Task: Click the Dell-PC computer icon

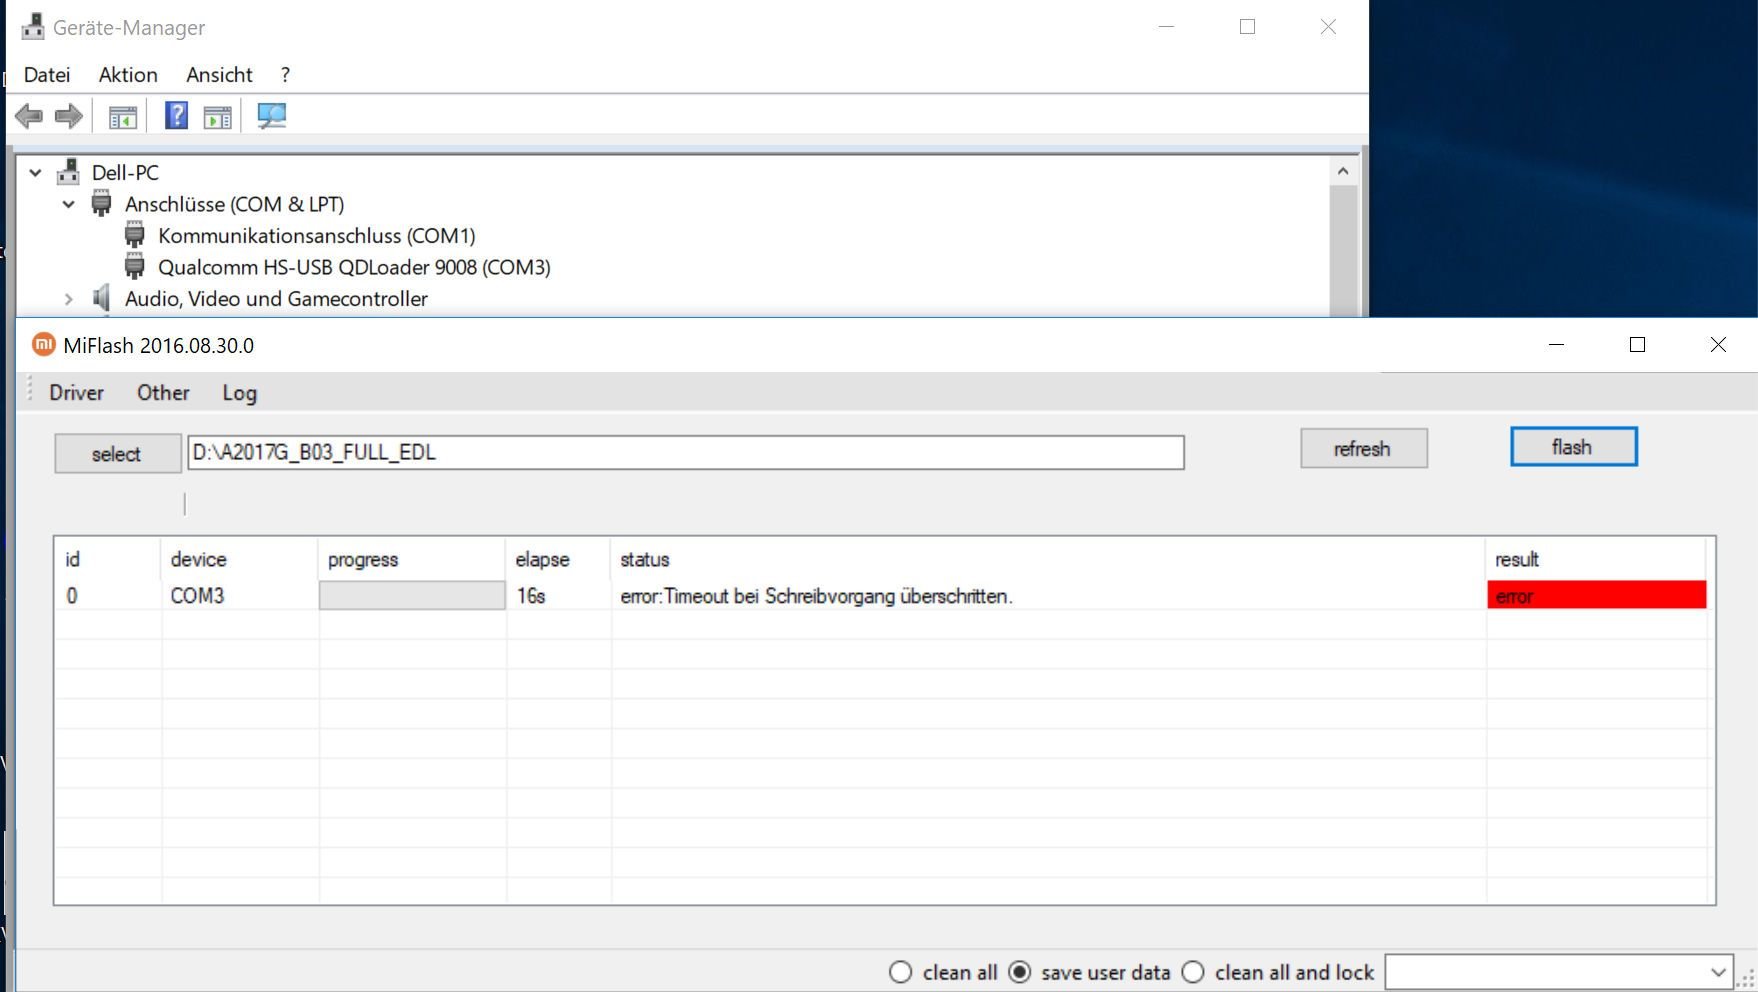Action: click(x=68, y=172)
